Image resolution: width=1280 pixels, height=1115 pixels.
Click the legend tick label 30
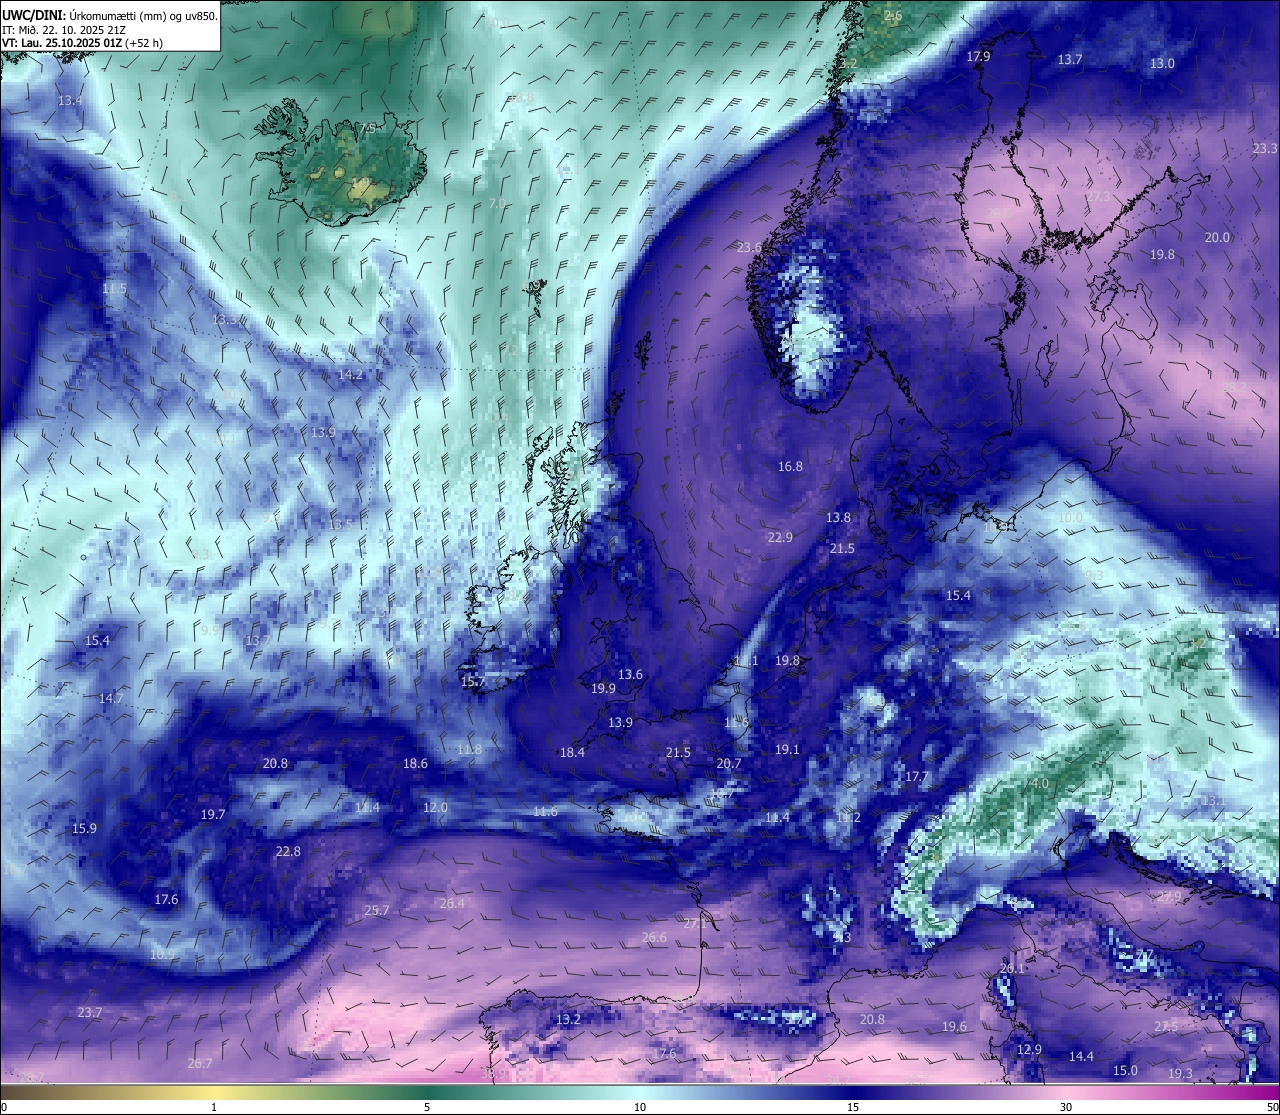1066,1107
